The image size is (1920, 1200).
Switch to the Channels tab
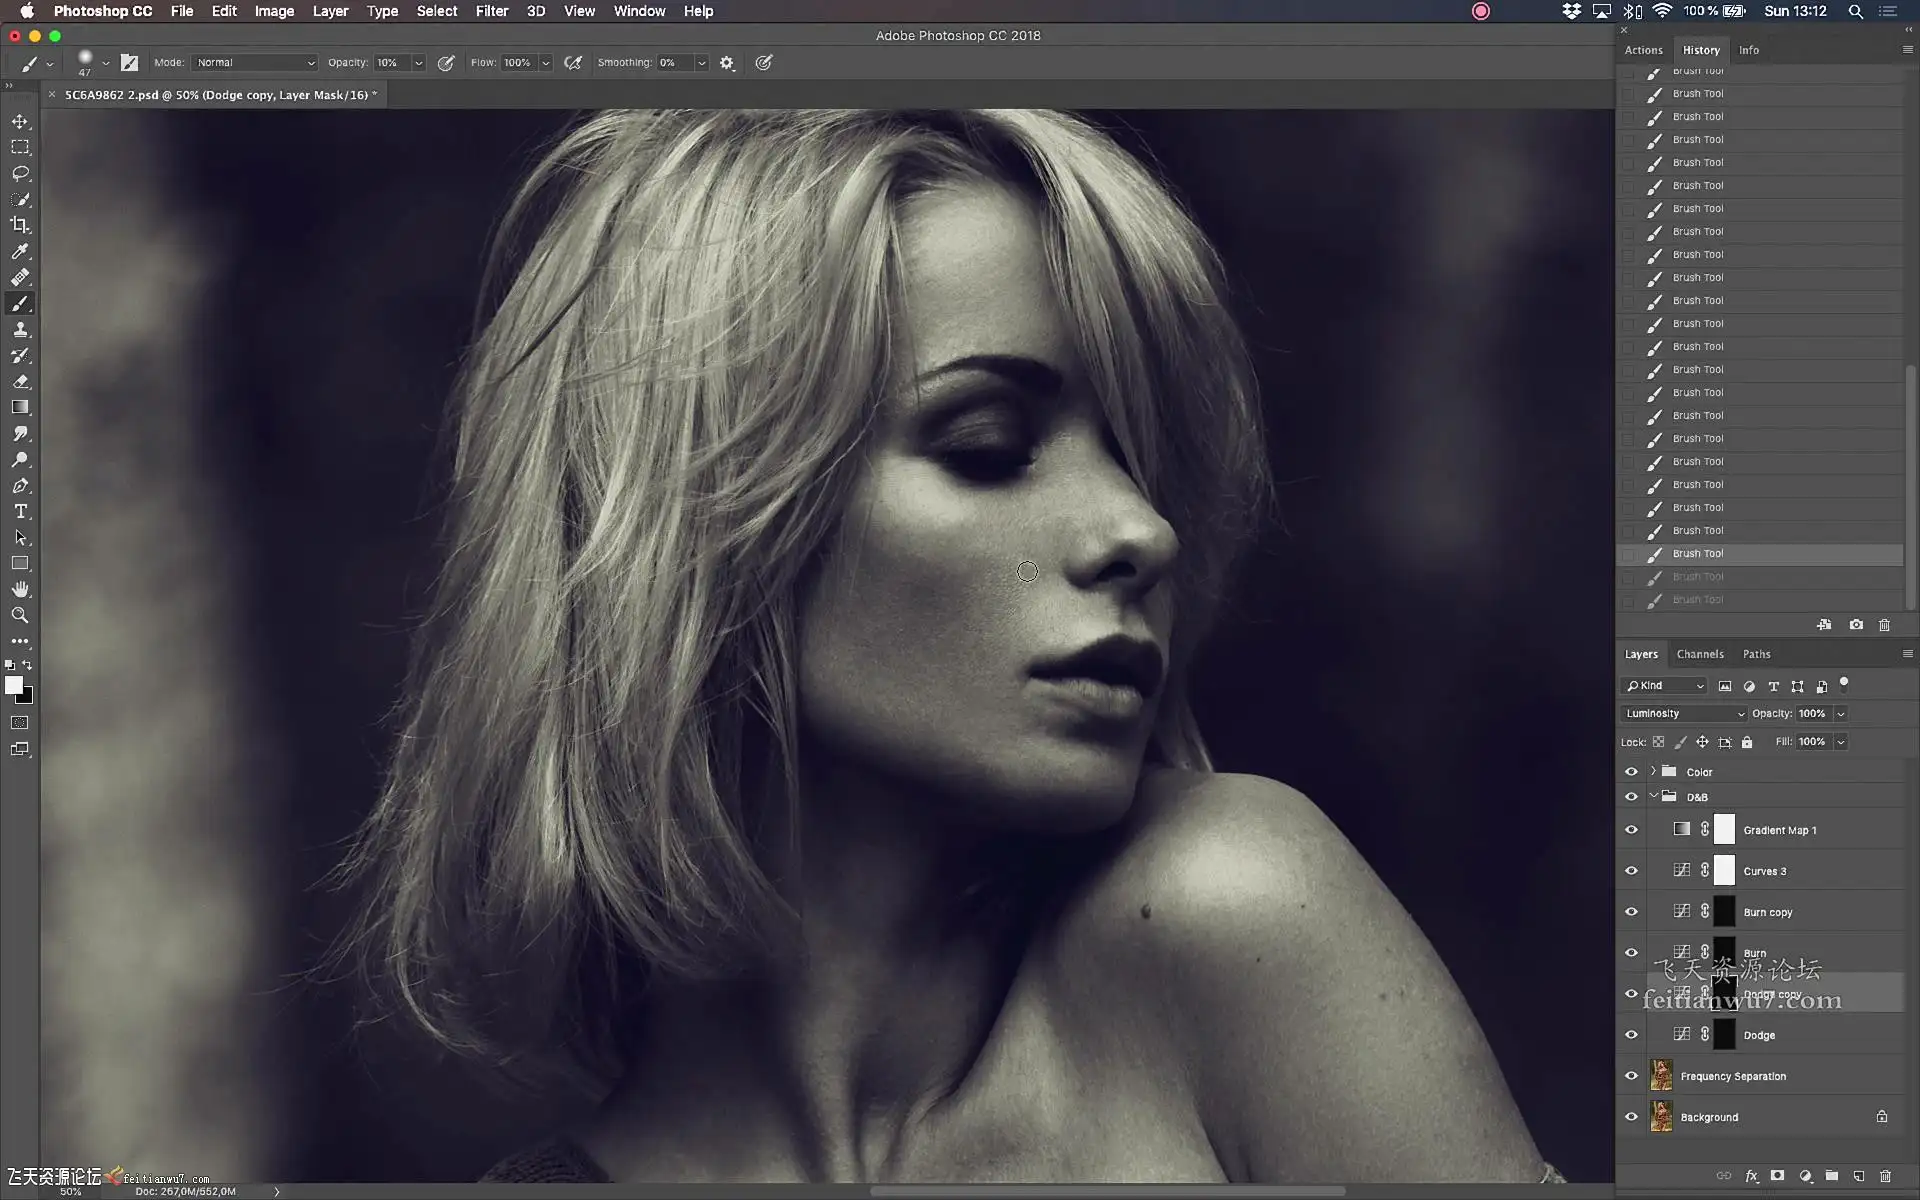point(1699,654)
